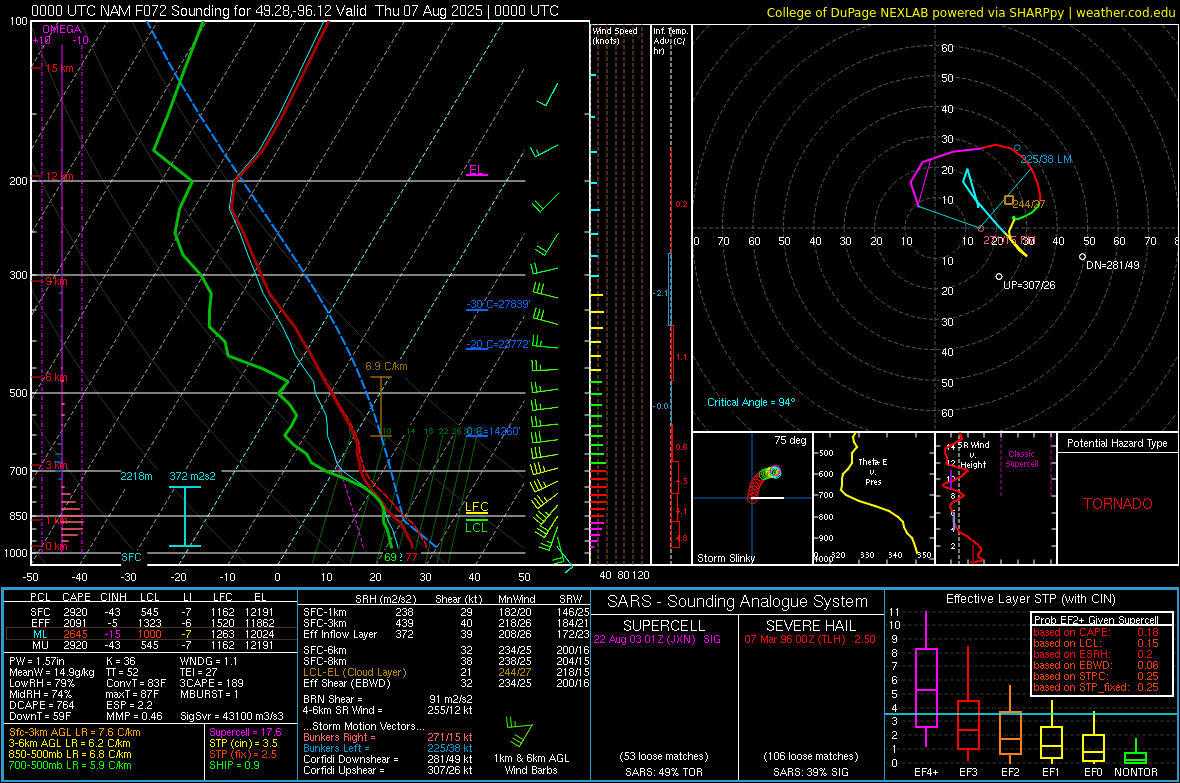Click Sfc-3km AGL LR = 7.6 C/km

75,732
